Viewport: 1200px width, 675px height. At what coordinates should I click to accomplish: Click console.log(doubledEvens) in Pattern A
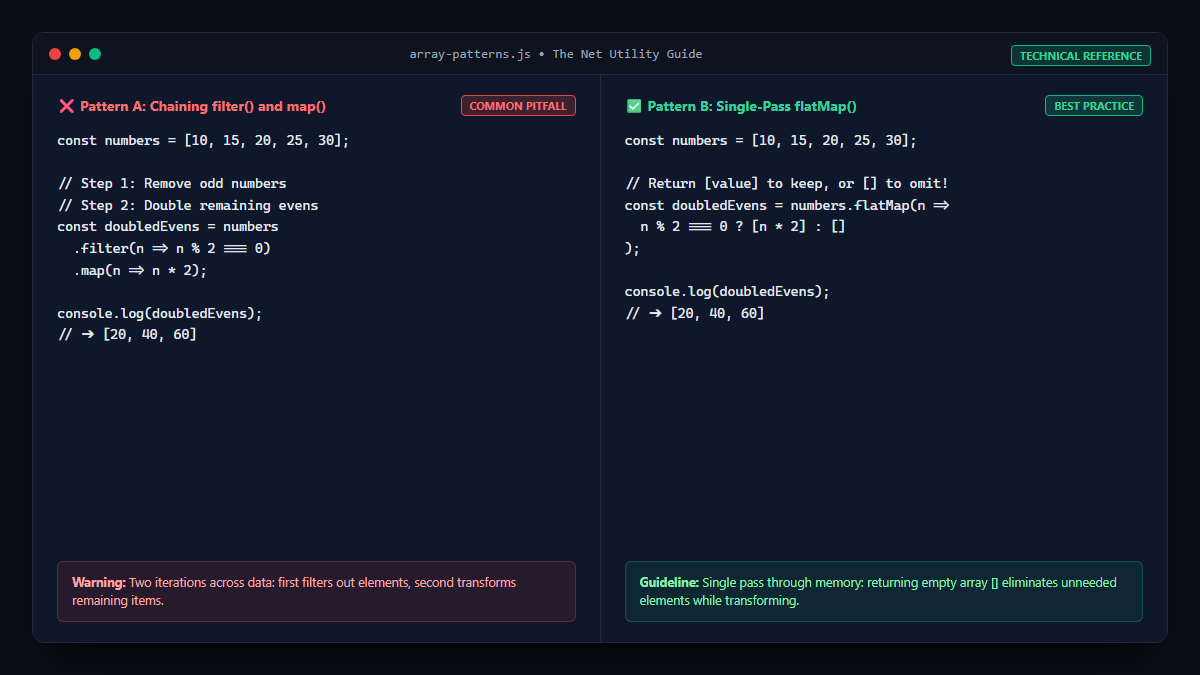tap(160, 314)
